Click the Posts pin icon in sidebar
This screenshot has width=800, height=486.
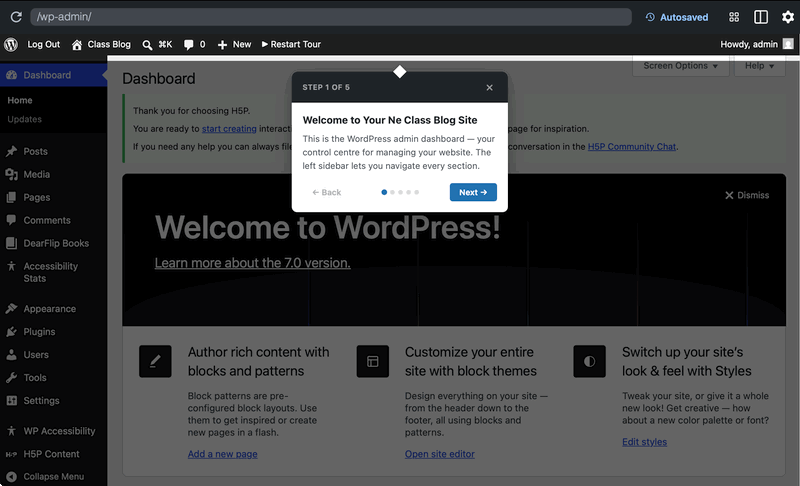click(x=11, y=151)
